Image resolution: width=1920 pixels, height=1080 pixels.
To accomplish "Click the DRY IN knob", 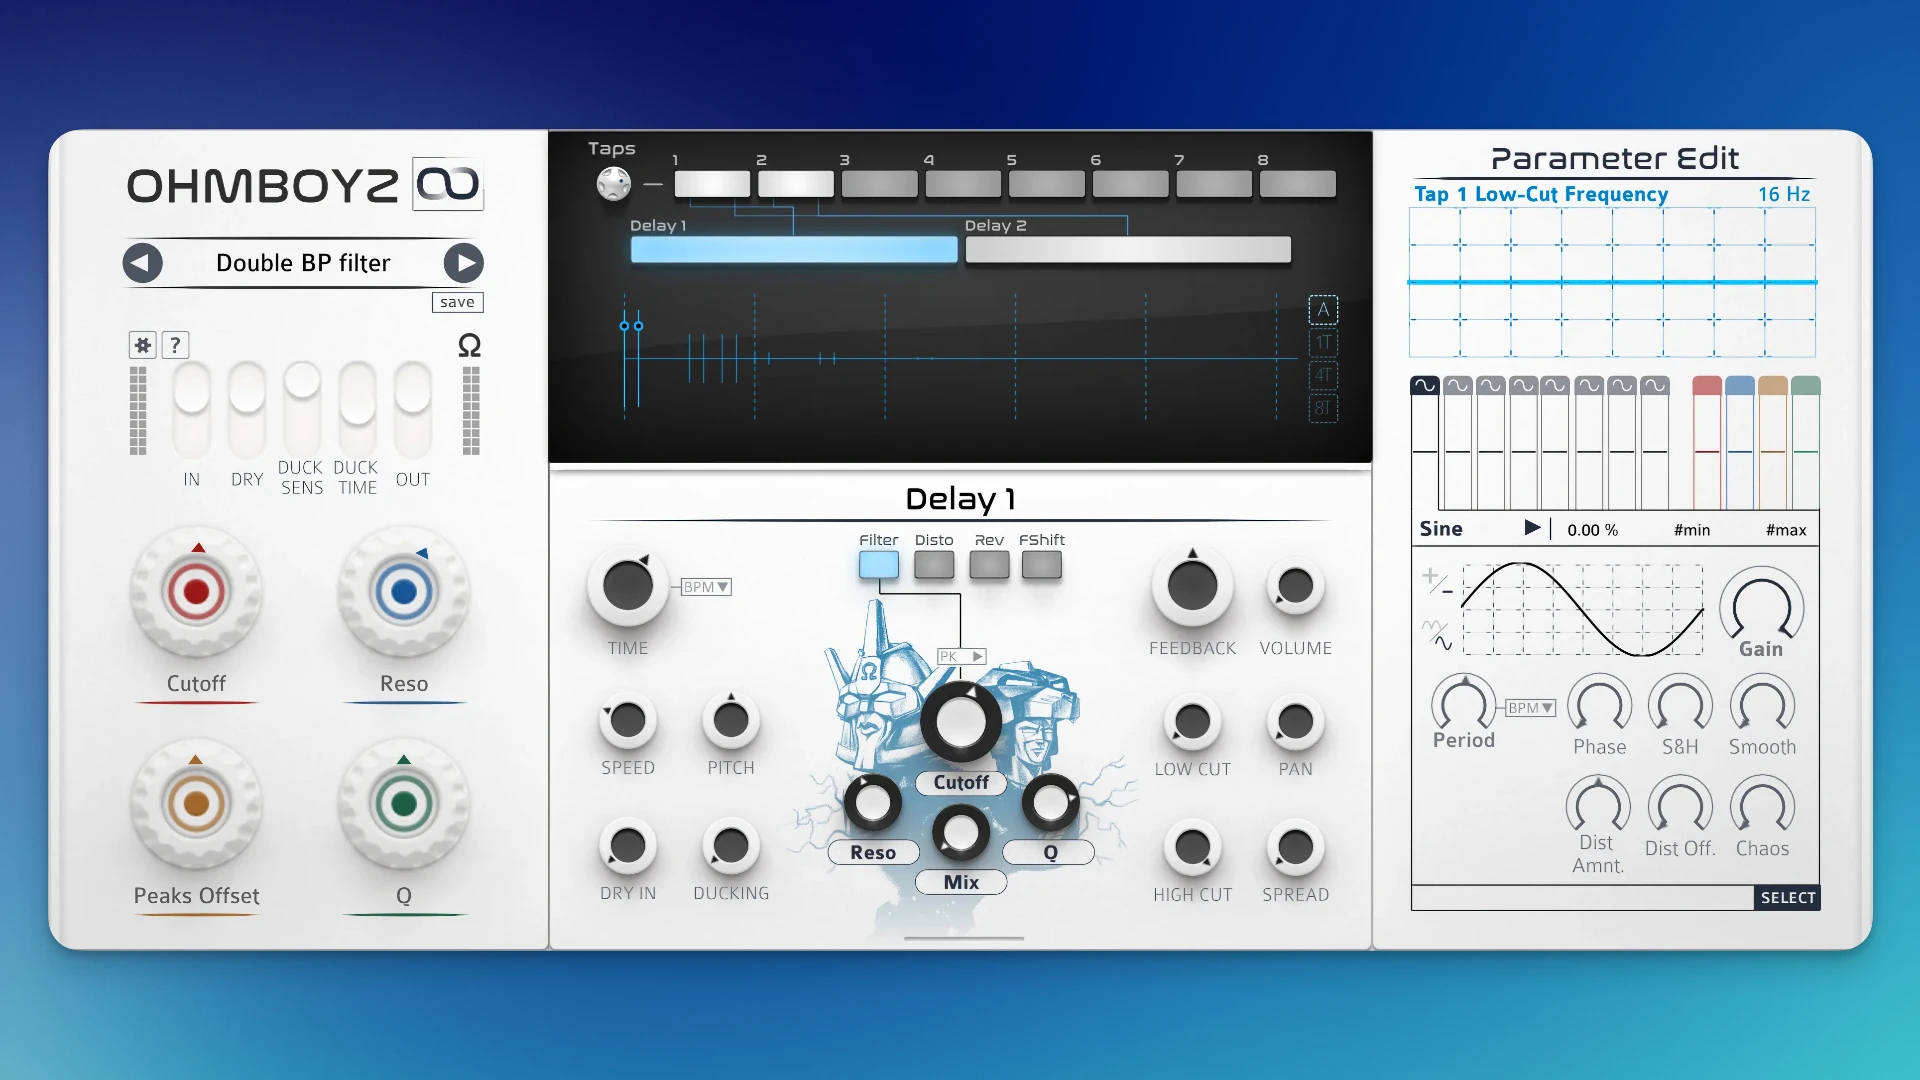I will (627, 846).
